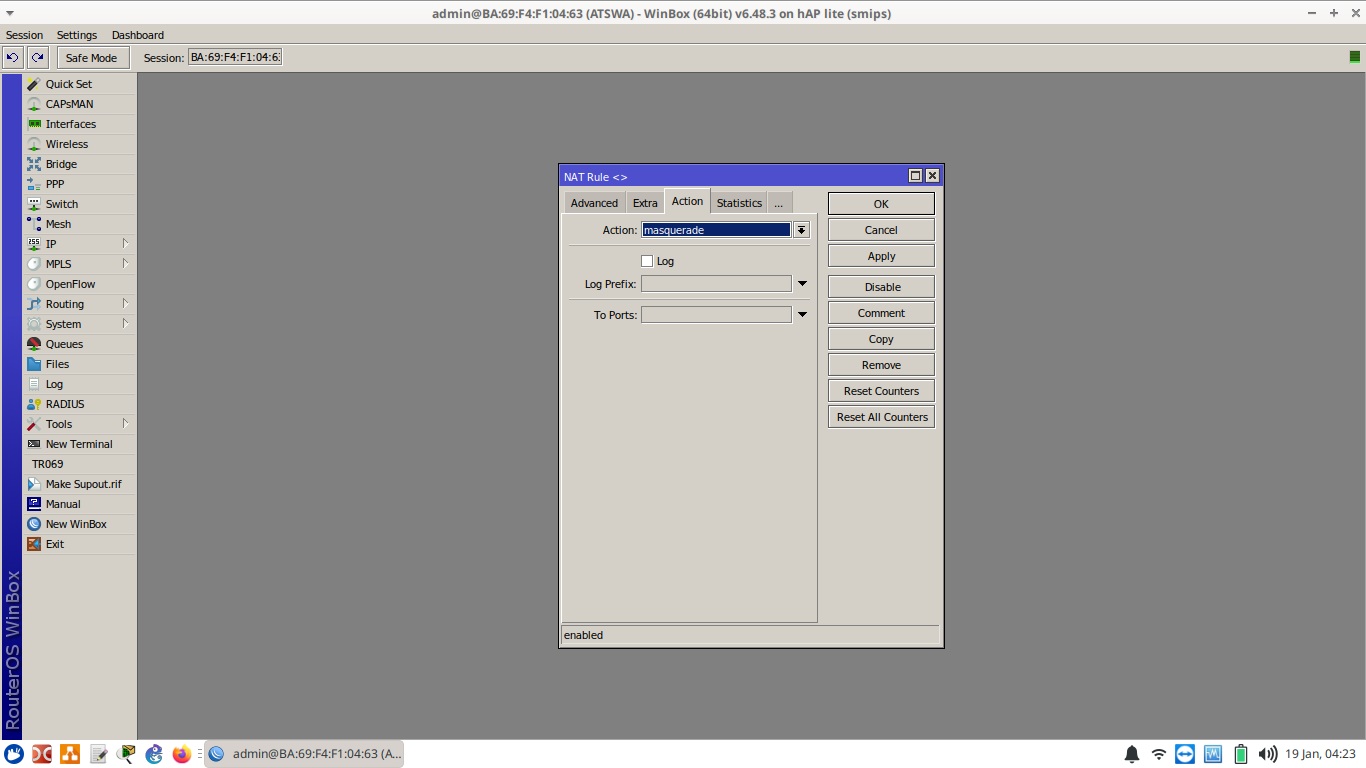Select the Action tab
This screenshot has height=768, width=1366.
pos(687,201)
